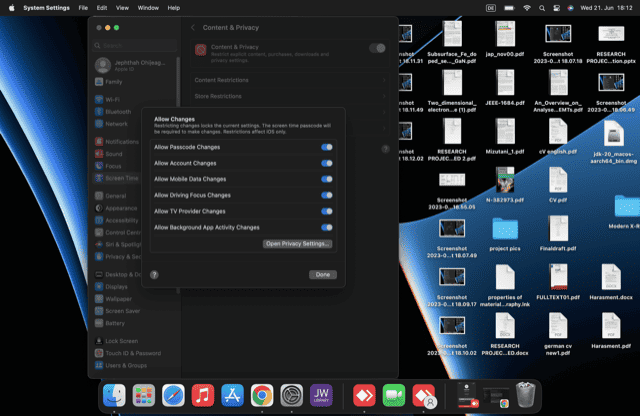Screen dimensions: 640x416
Task: Click battery status icon in menu bar
Action: 509,8
